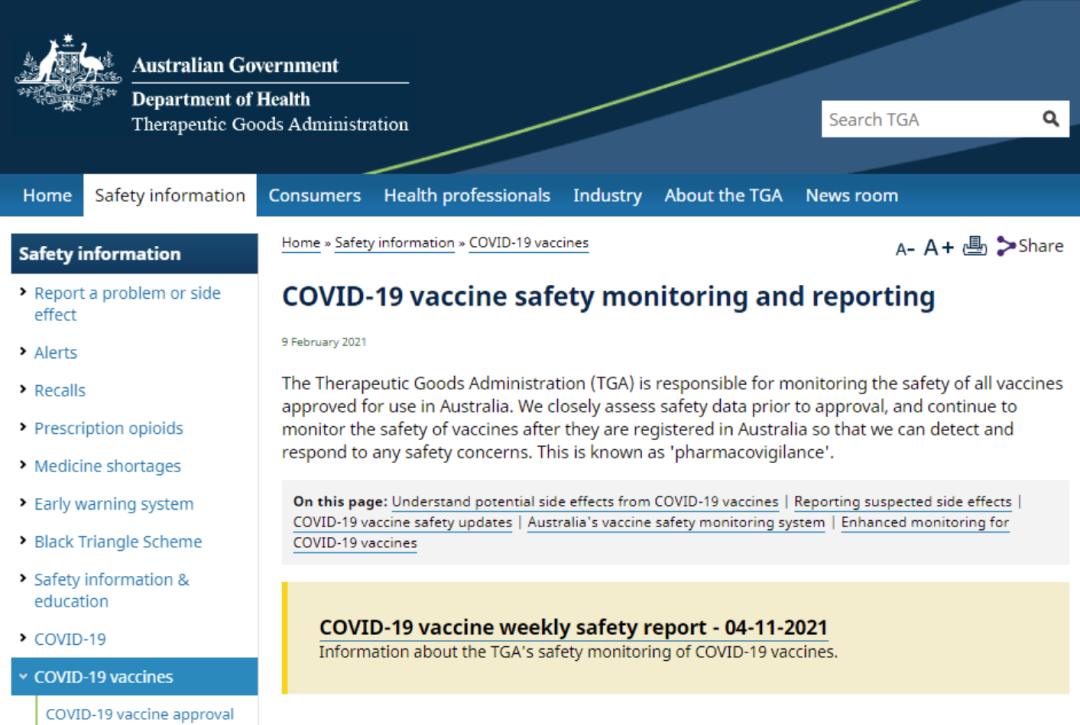The height and width of the screenshot is (725, 1080).
Task: Open the News room tab
Action: (x=851, y=196)
